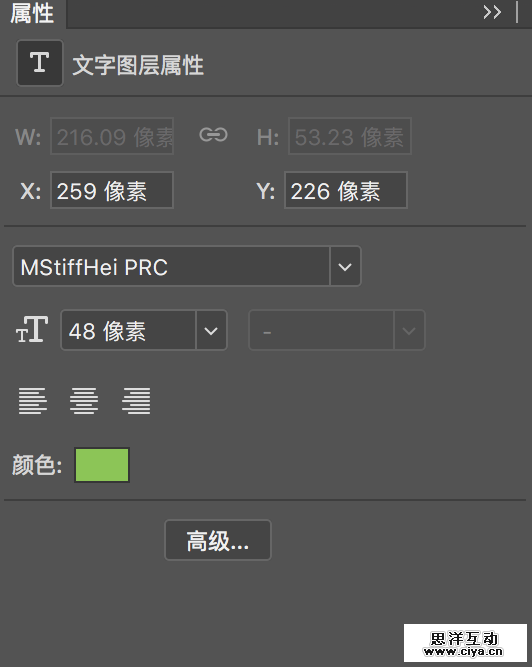Screen dimensions: 532x667
Task: Open the MStiffHei PRC font dropdown arrow
Action: click(345, 266)
